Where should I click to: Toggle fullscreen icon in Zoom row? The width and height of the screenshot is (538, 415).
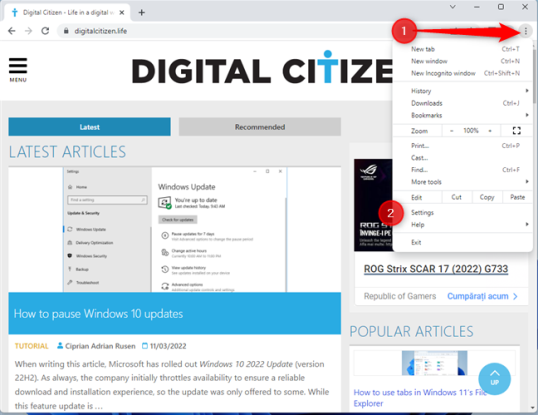click(516, 130)
